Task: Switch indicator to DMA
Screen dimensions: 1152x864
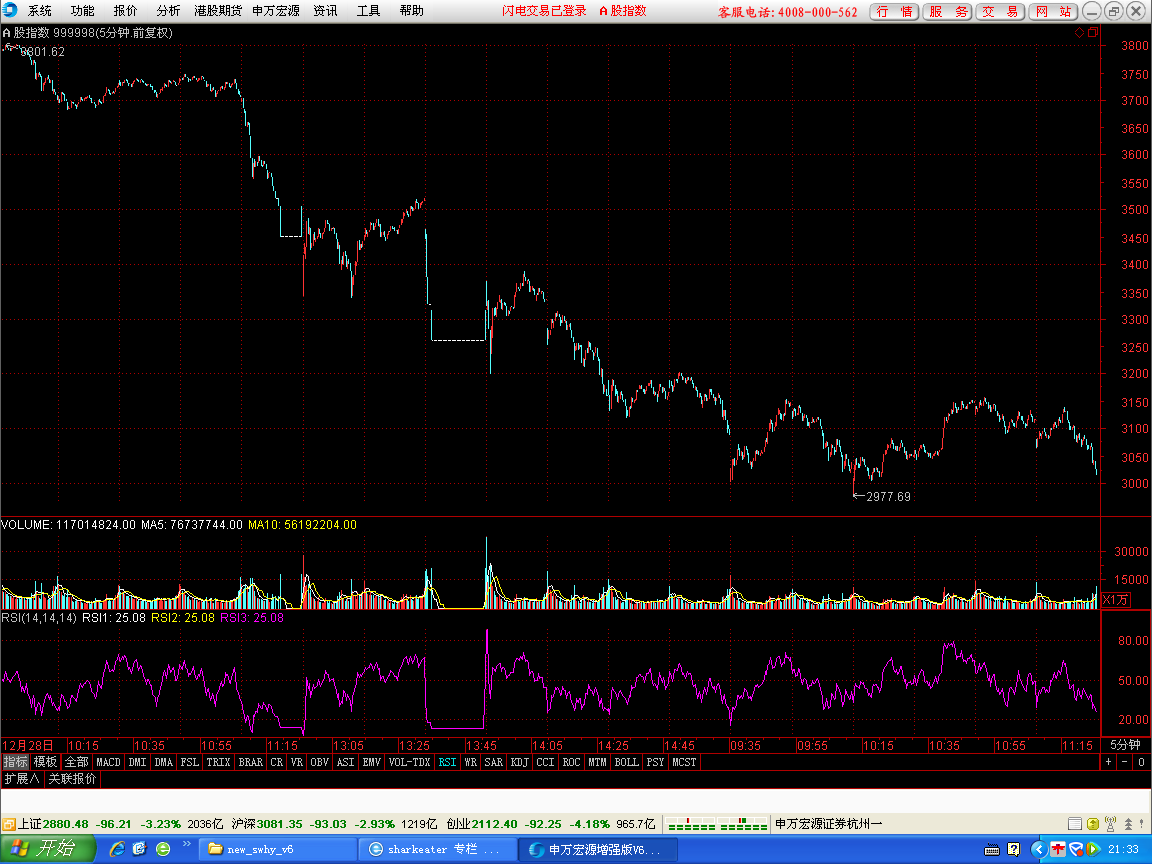Action: (x=164, y=762)
